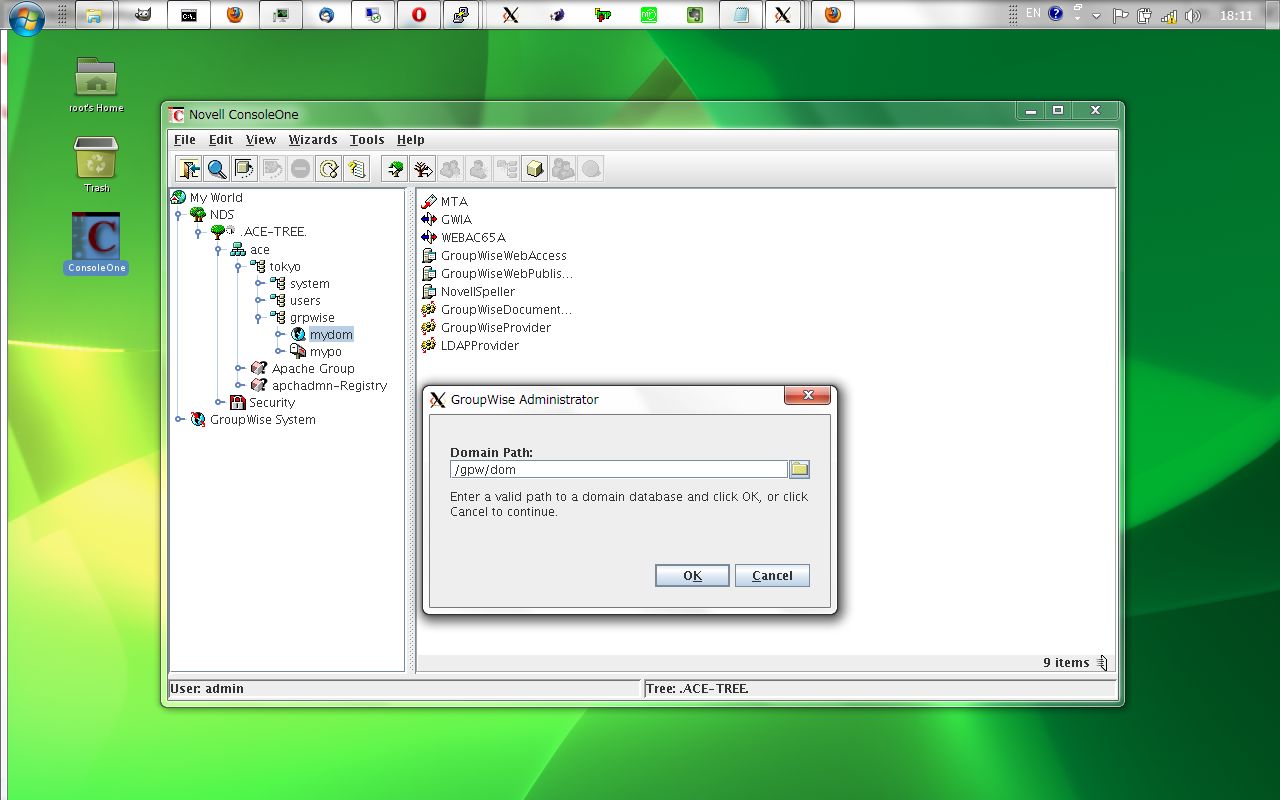Viewport: 1280px width, 800px height.
Task: Click the yellow cube toolbar icon
Action: pos(535,169)
